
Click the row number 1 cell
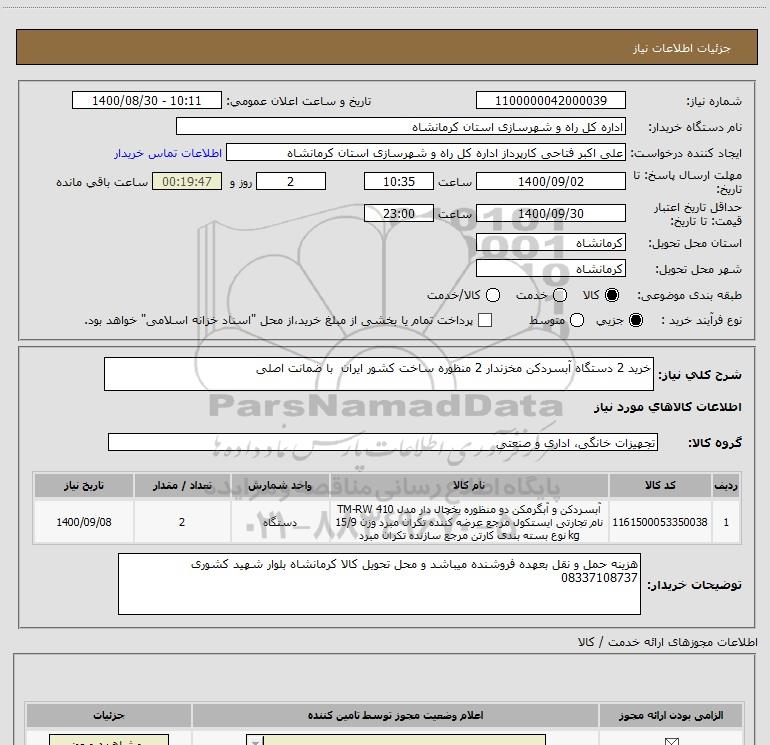click(726, 522)
